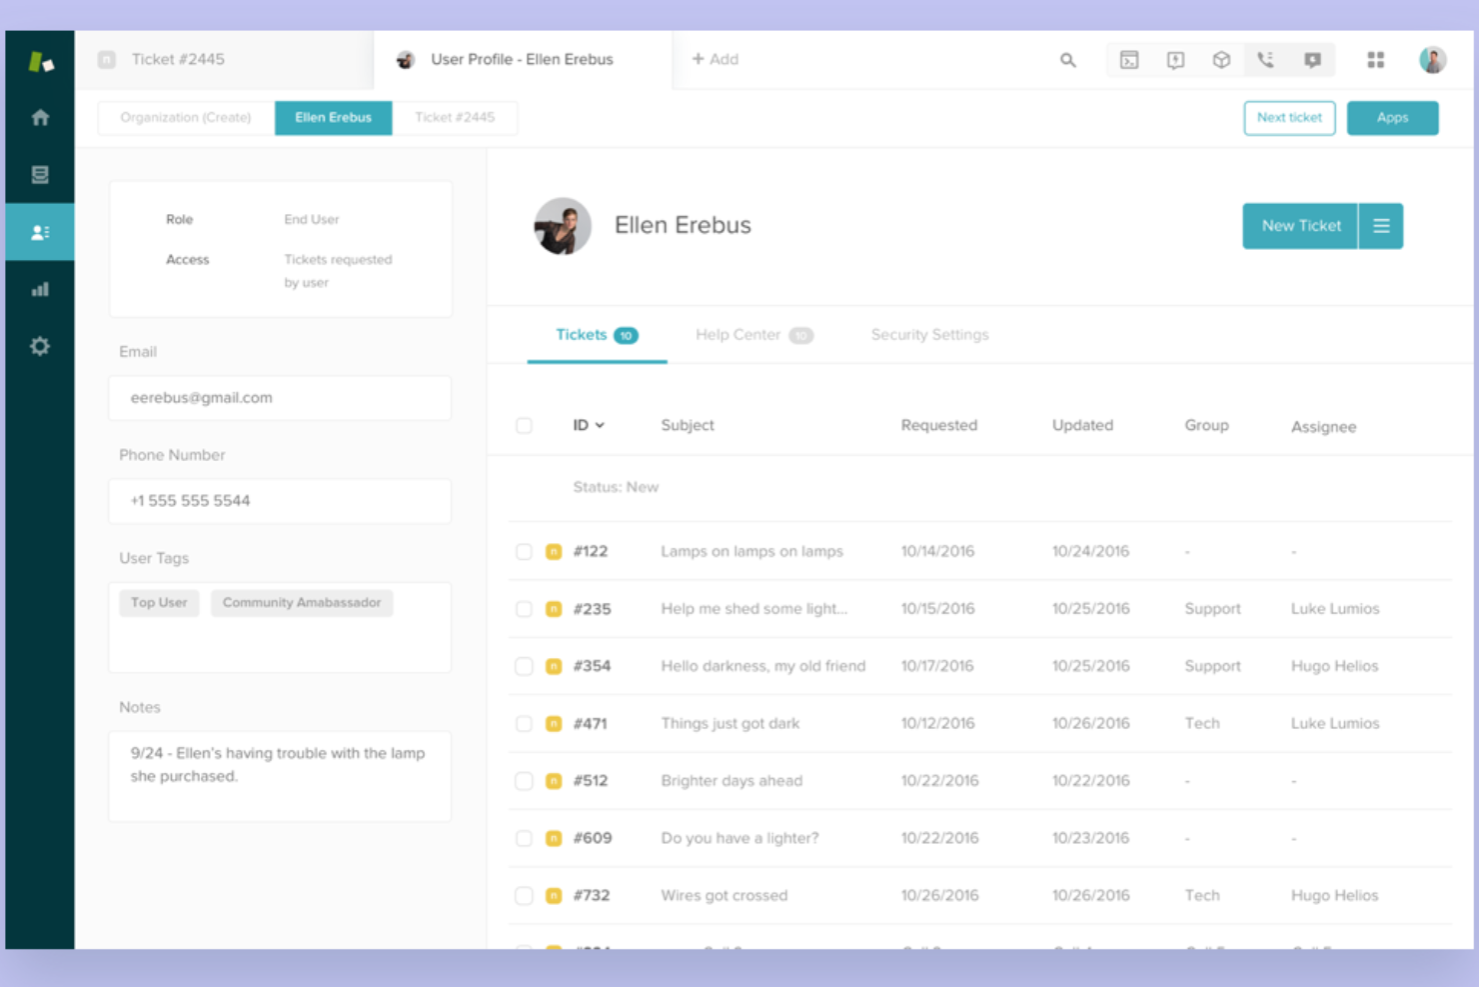Image resolution: width=1480 pixels, height=987 pixels.
Task: Open the apps grid icon near the avatar
Action: pyautogui.click(x=1376, y=60)
